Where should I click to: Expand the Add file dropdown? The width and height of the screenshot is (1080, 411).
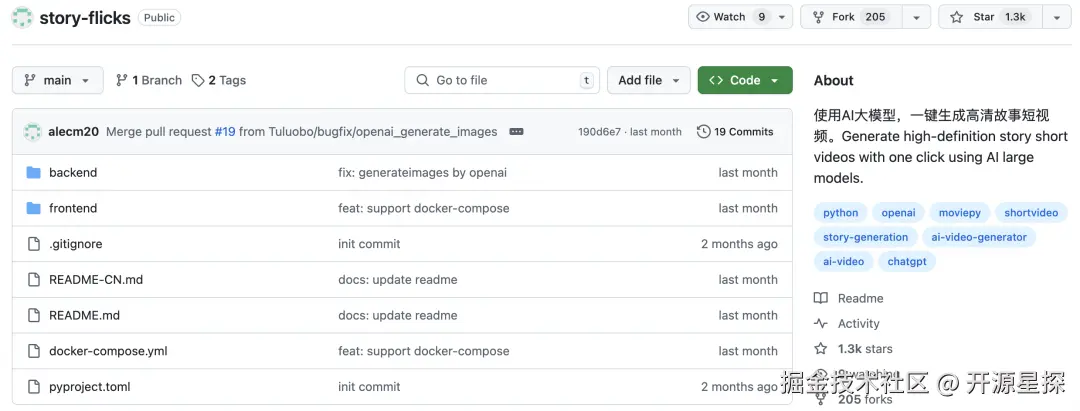click(649, 80)
